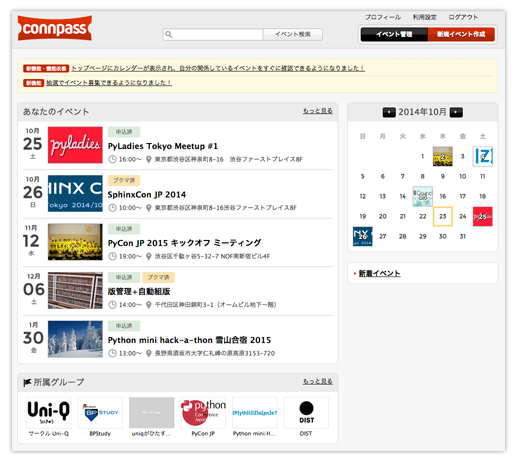Click the search magnifier icon
The height and width of the screenshot is (465, 517).
(169, 34)
